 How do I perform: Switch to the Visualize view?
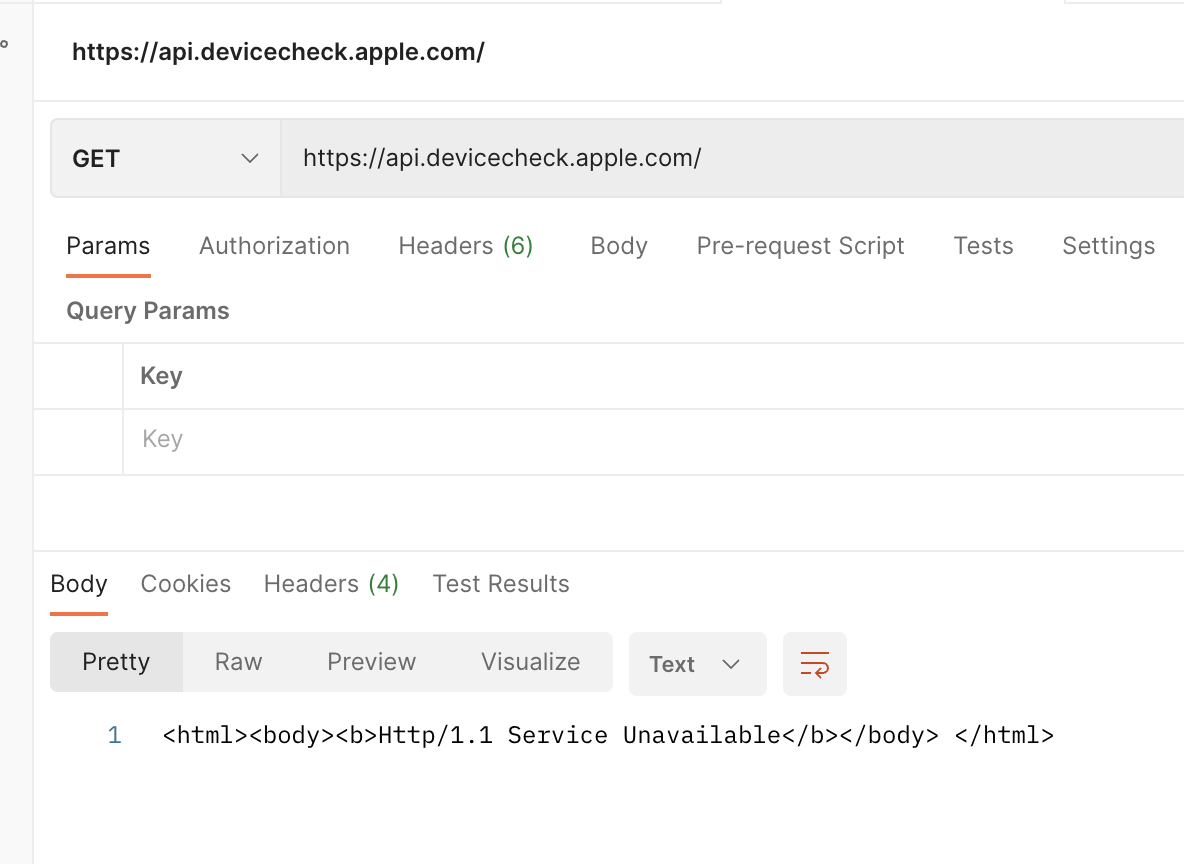(x=530, y=662)
